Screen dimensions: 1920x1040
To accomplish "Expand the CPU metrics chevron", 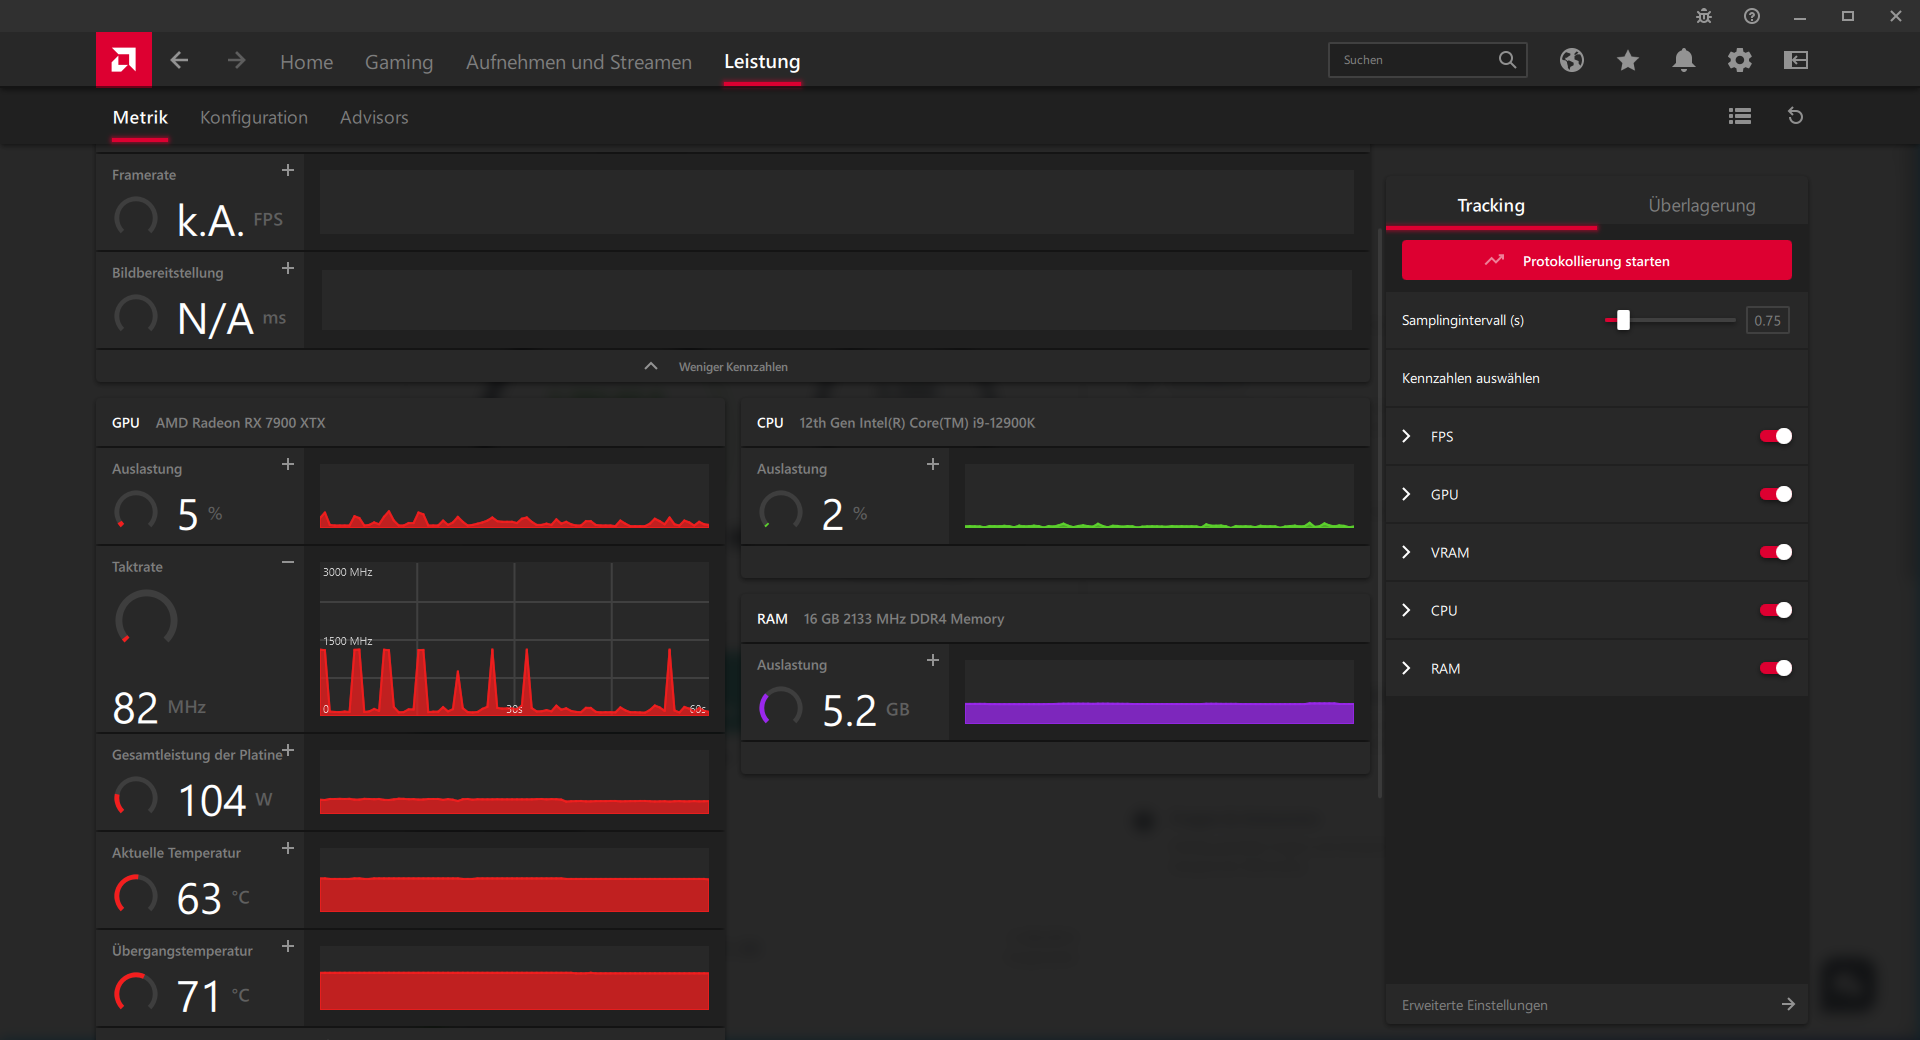I will (x=1406, y=610).
